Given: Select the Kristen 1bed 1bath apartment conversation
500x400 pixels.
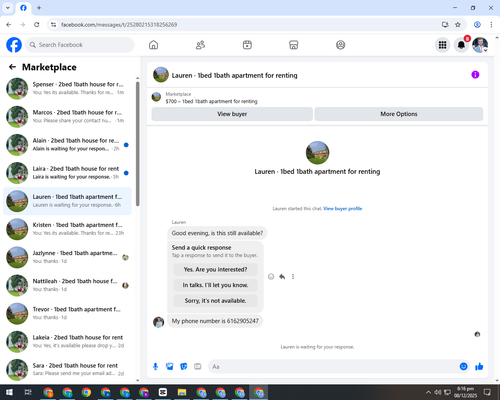Looking at the screenshot, I should click(67, 229).
